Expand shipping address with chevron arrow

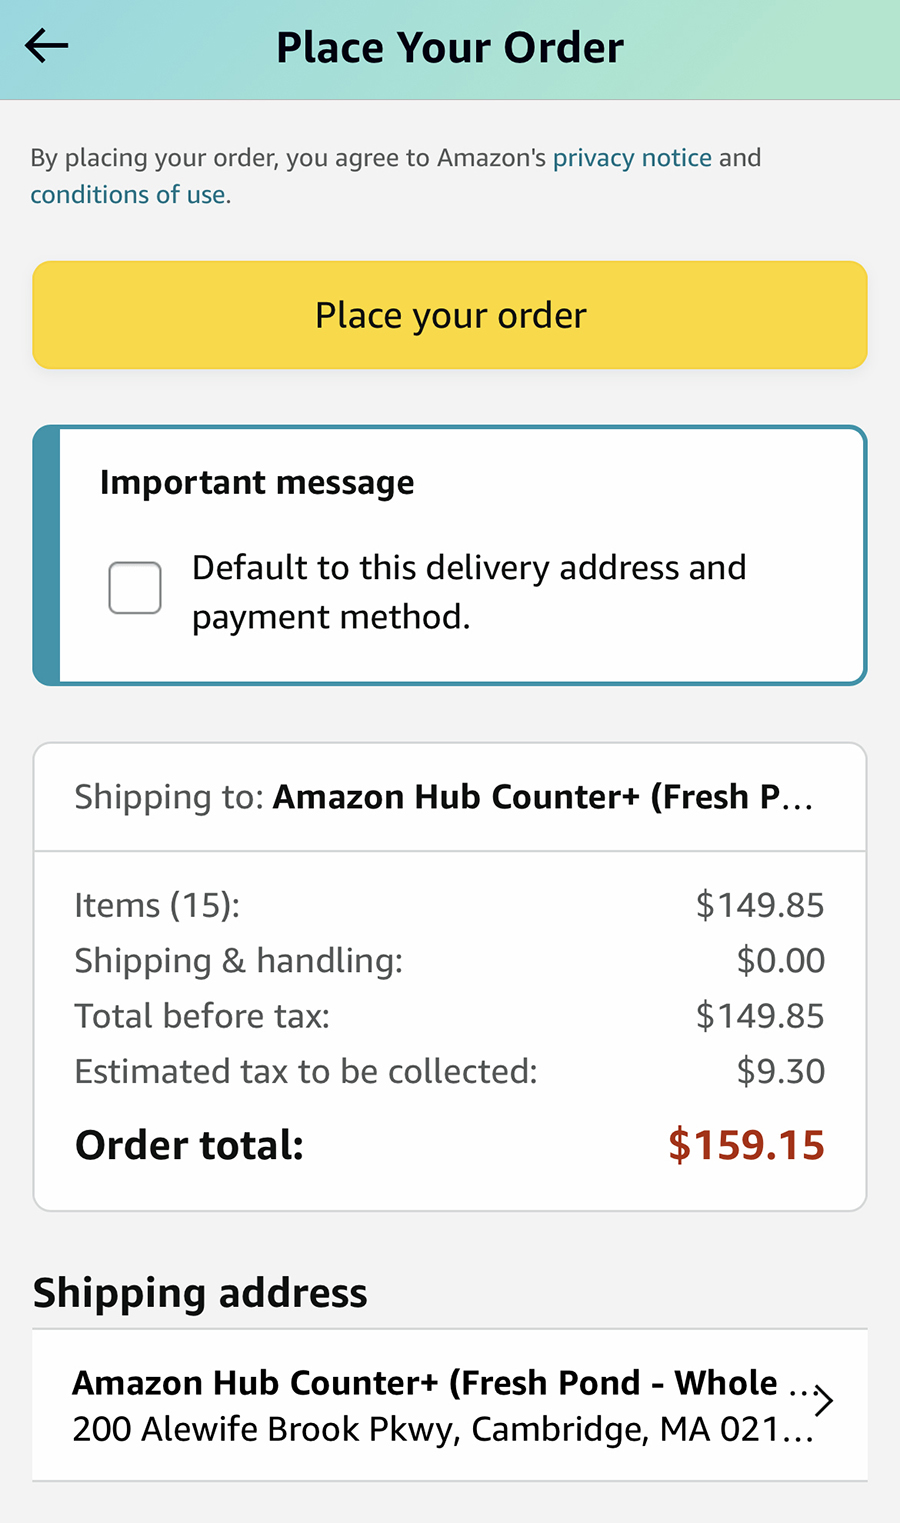point(823,1401)
